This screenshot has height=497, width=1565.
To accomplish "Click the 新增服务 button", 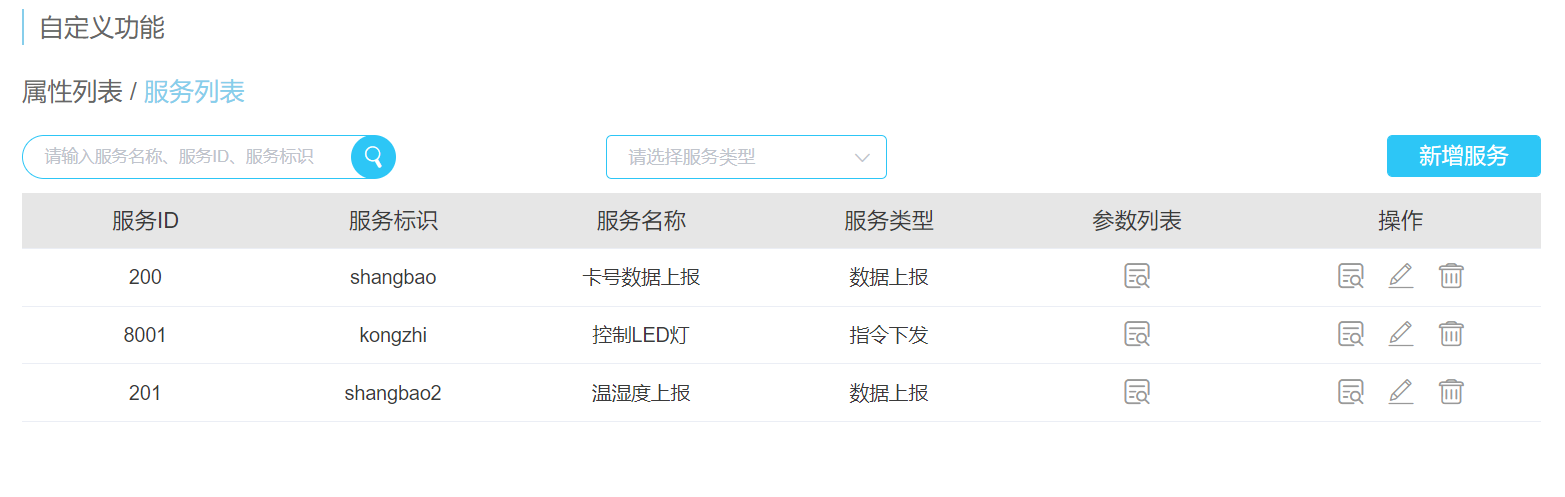I will click(x=1463, y=156).
